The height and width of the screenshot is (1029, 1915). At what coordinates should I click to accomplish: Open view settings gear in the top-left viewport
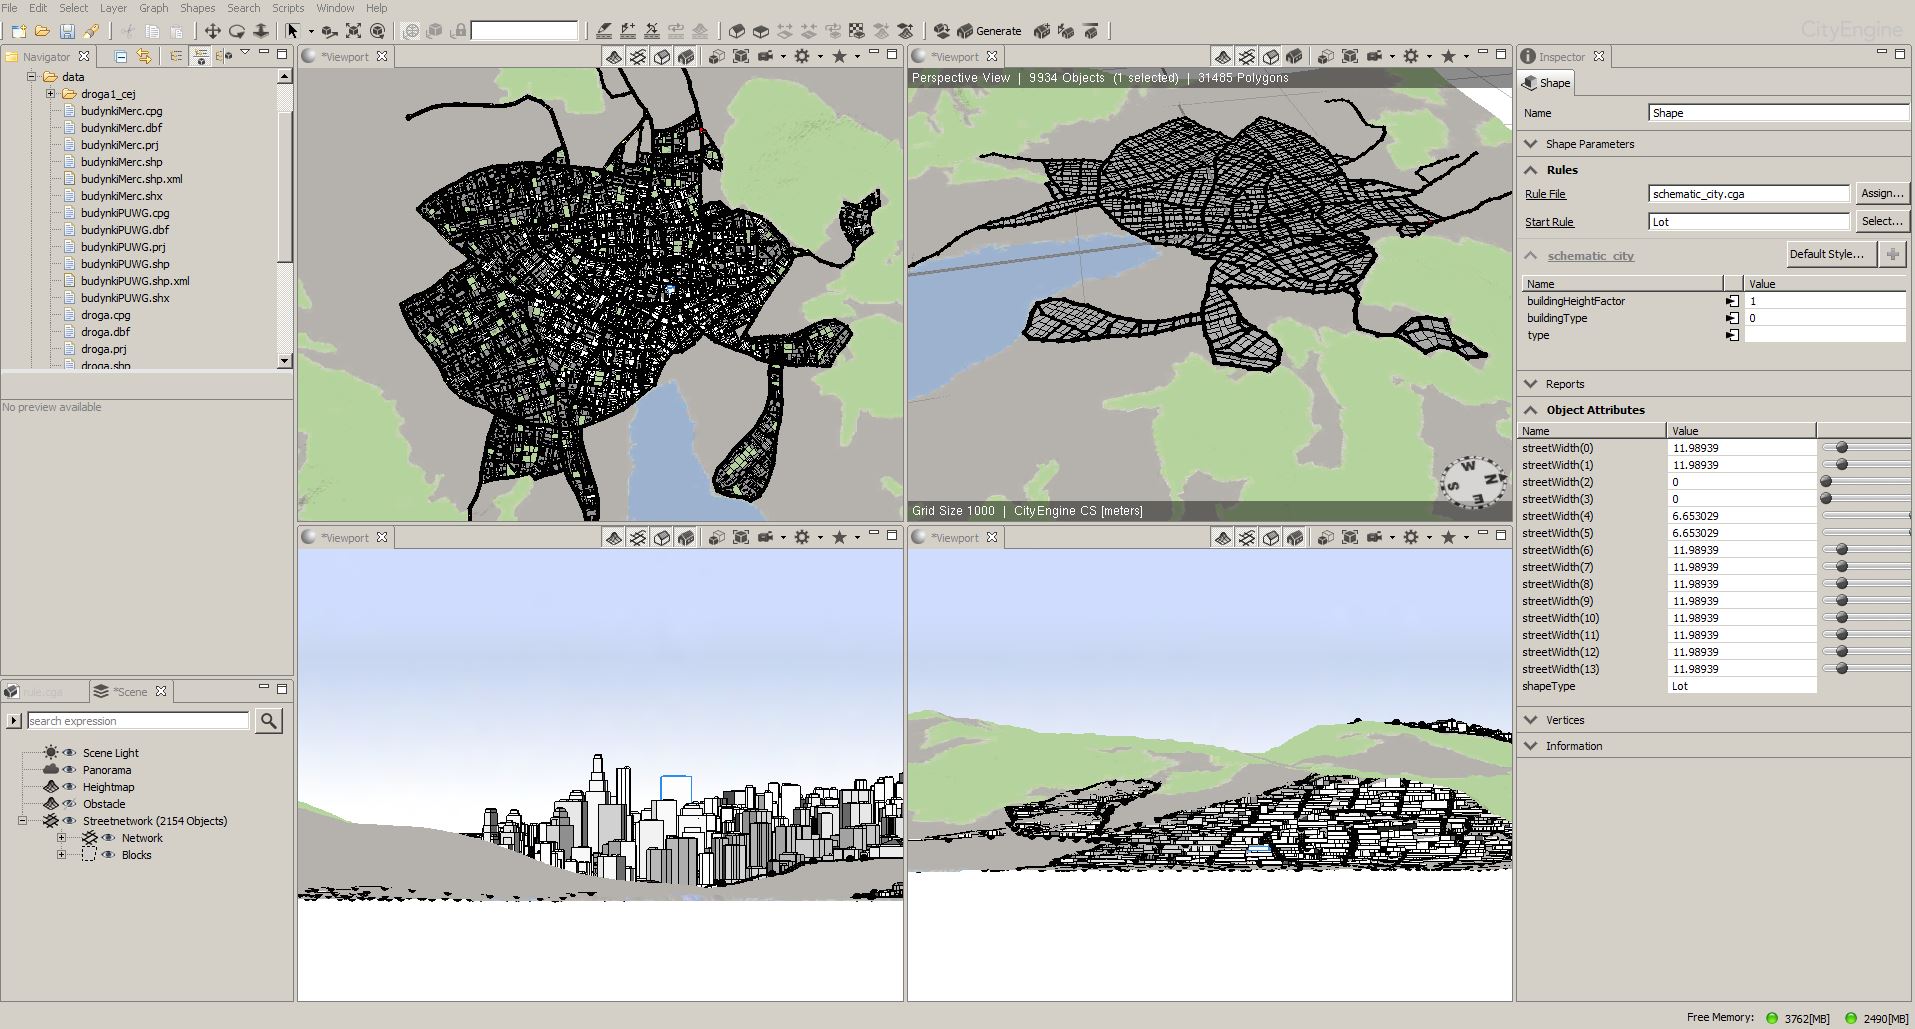[x=802, y=56]
